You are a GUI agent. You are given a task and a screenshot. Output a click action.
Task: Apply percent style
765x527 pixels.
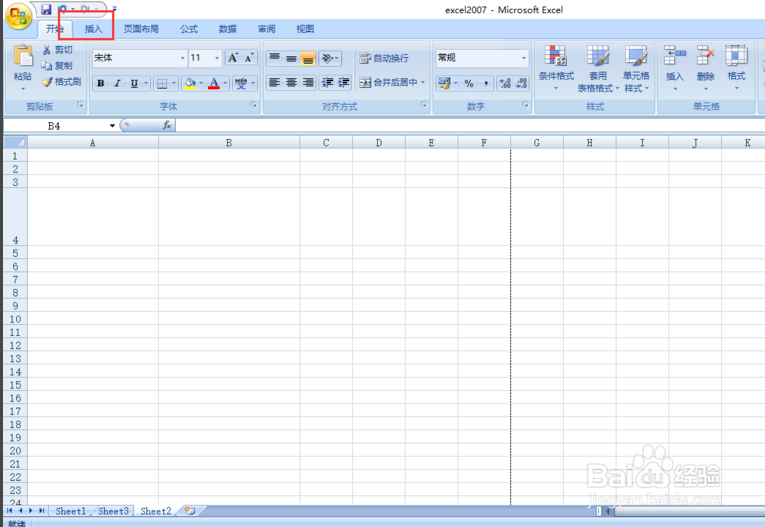pos(469,83)
